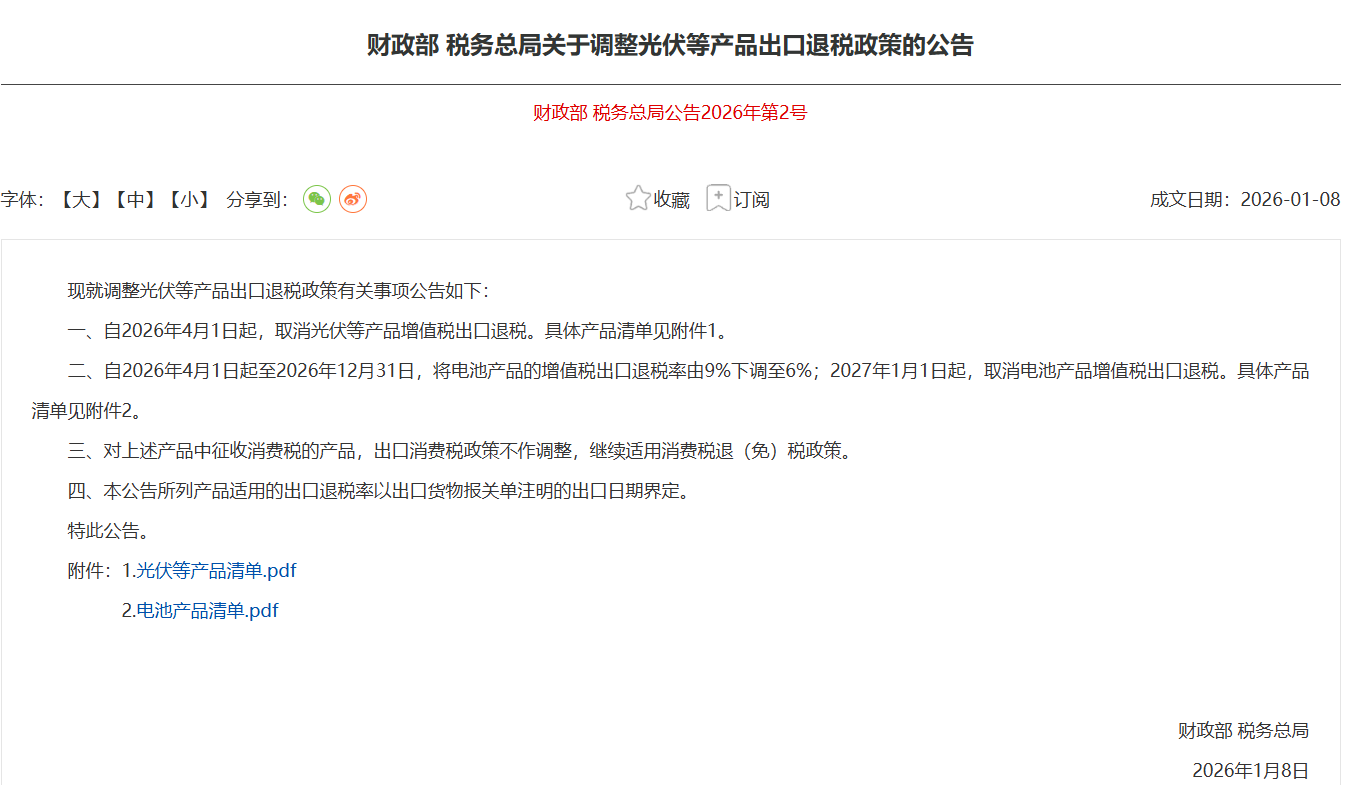Share the announcement to WeChat
This screenshot has height=785, width=1346.
coord(317,199)
